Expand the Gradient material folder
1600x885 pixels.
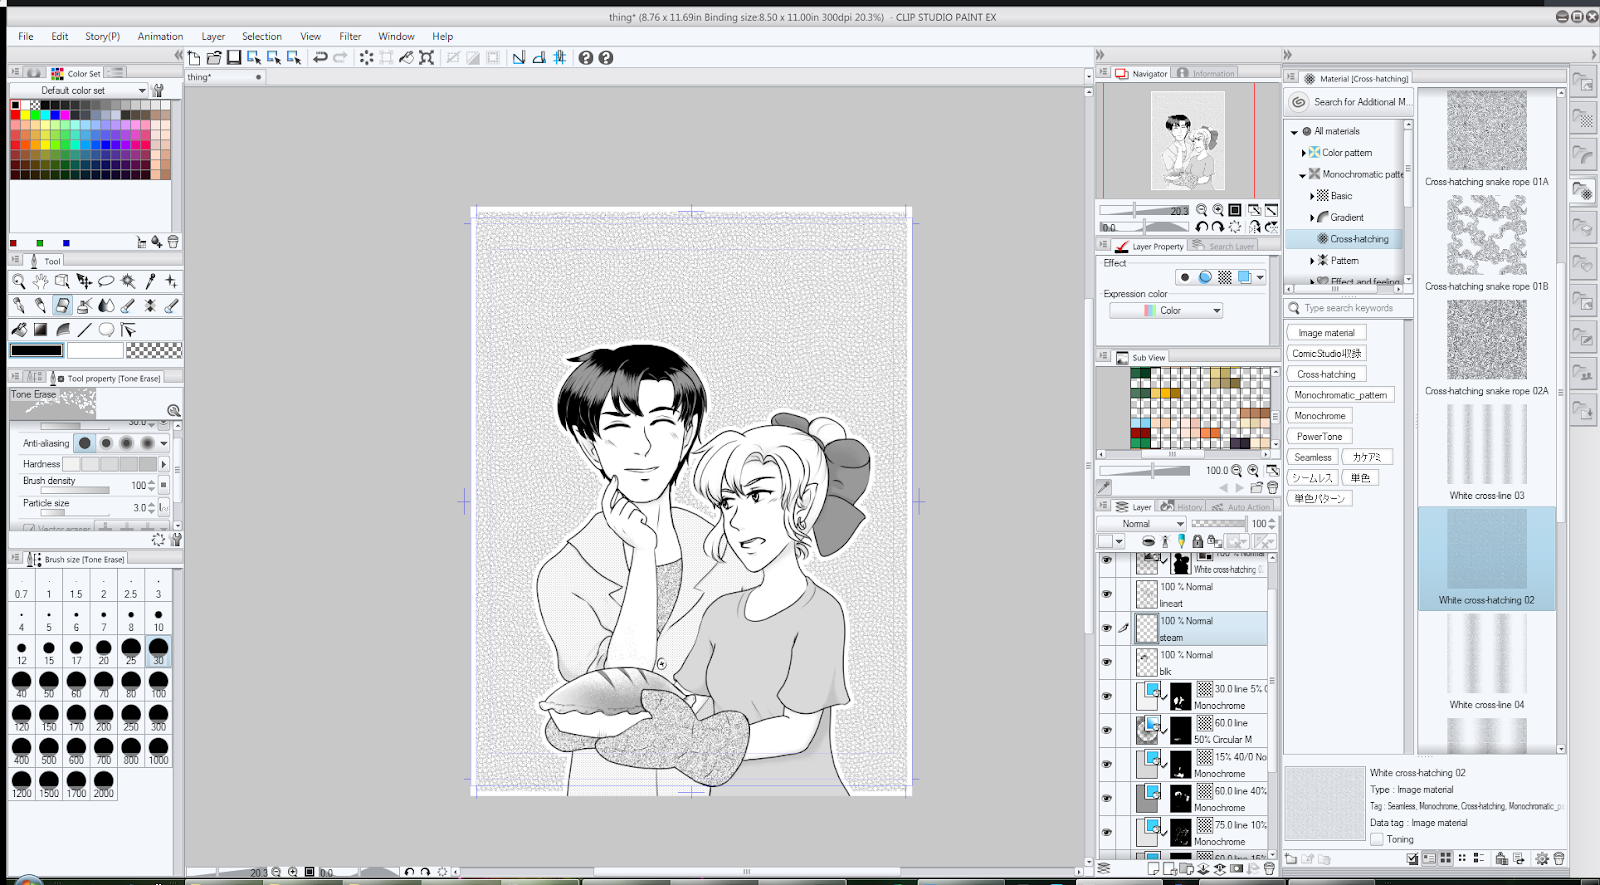(x=1312, y=218)
